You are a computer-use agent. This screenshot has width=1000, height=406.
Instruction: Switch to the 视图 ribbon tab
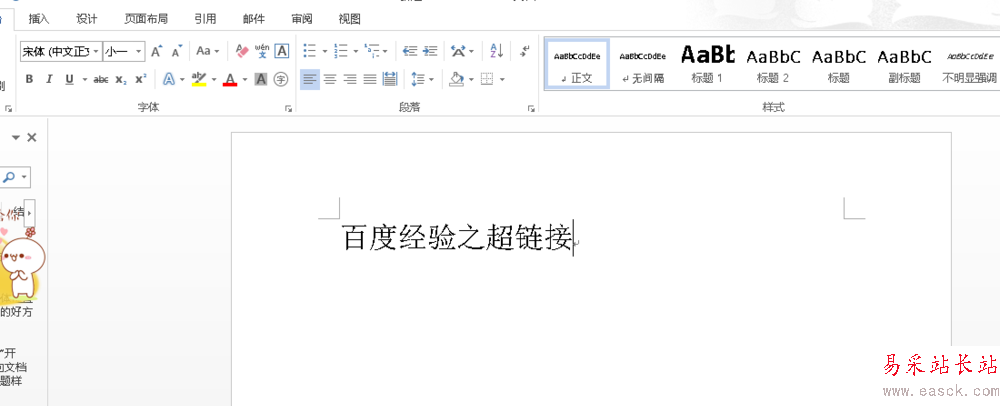click(349, 19)
